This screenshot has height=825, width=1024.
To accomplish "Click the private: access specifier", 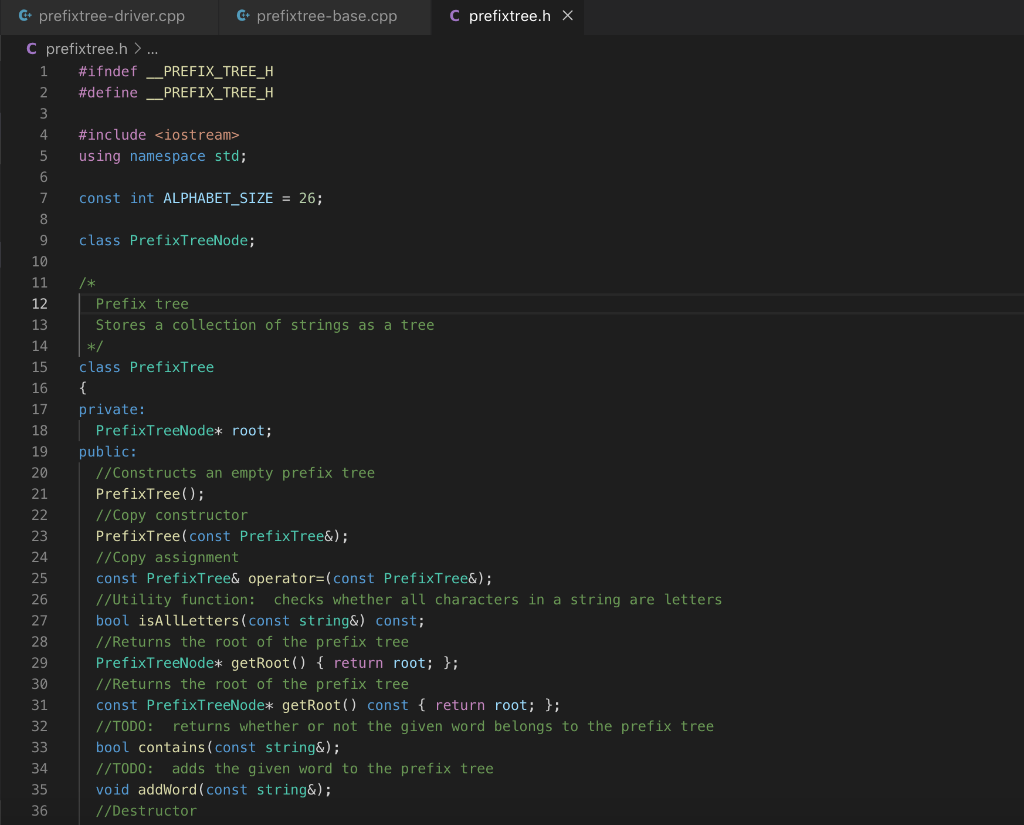I will (x=112, y=409).
